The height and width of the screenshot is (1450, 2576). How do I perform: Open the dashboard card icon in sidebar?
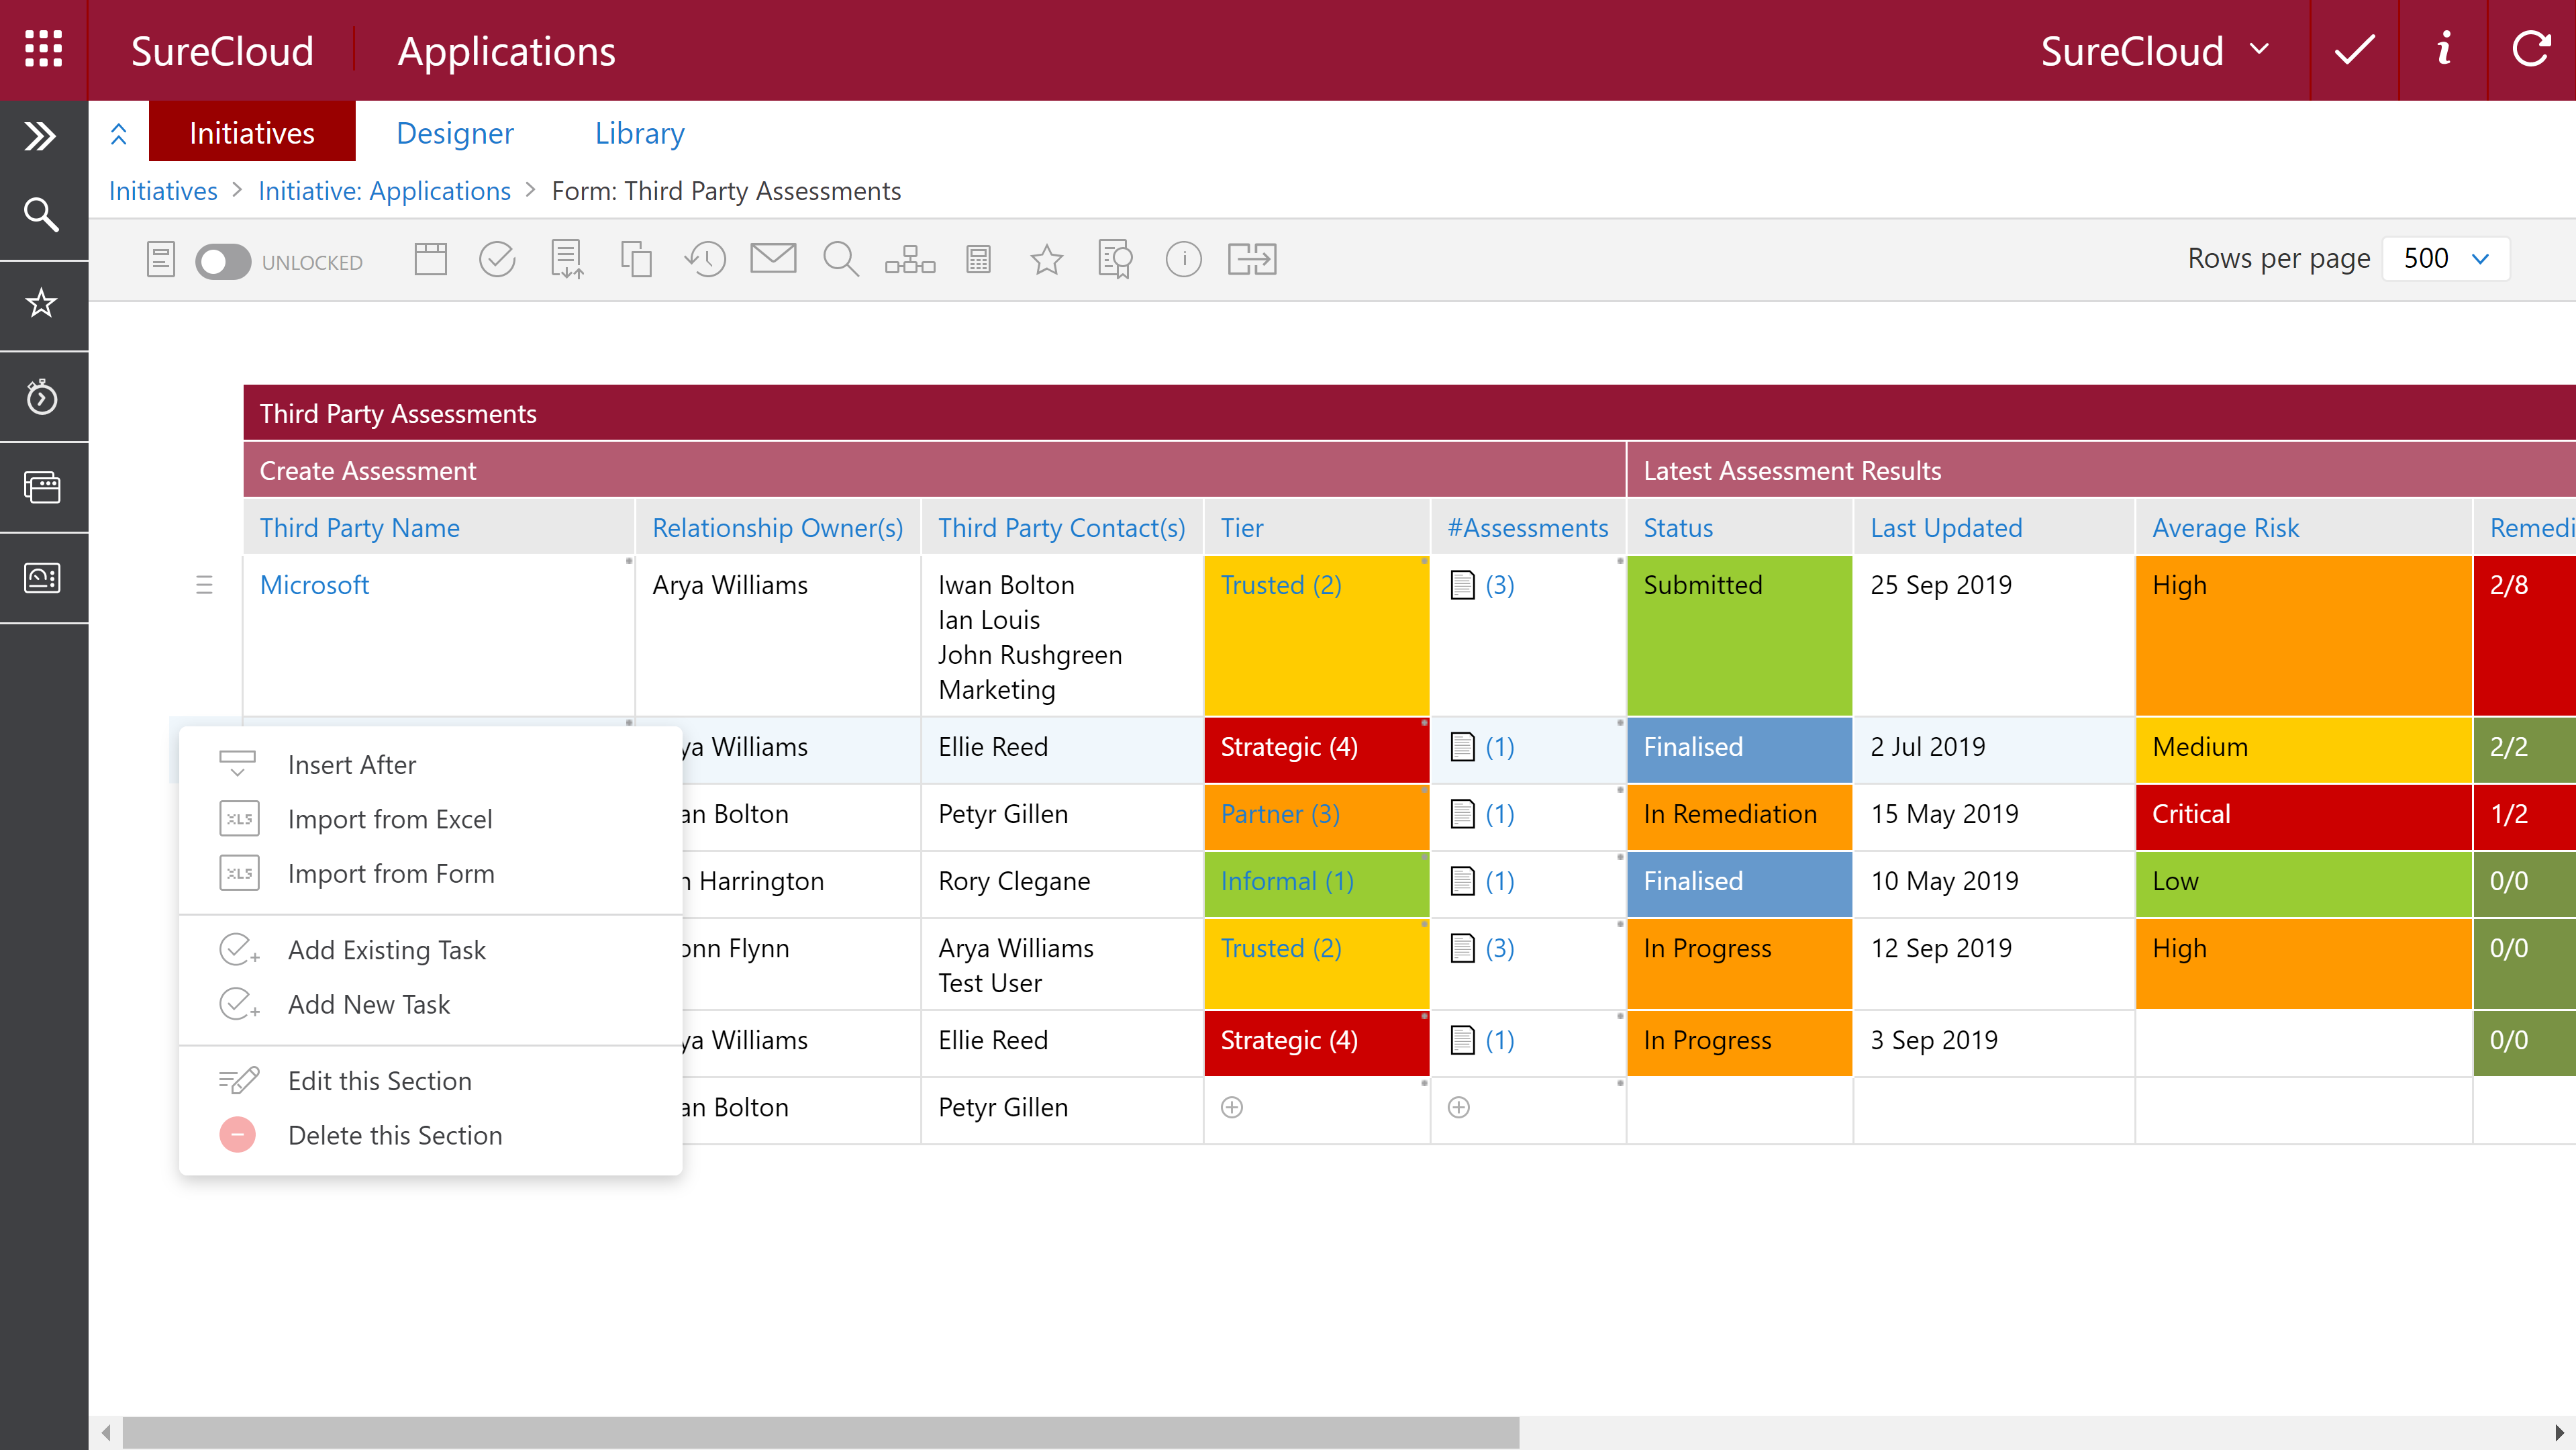point(41,578)
